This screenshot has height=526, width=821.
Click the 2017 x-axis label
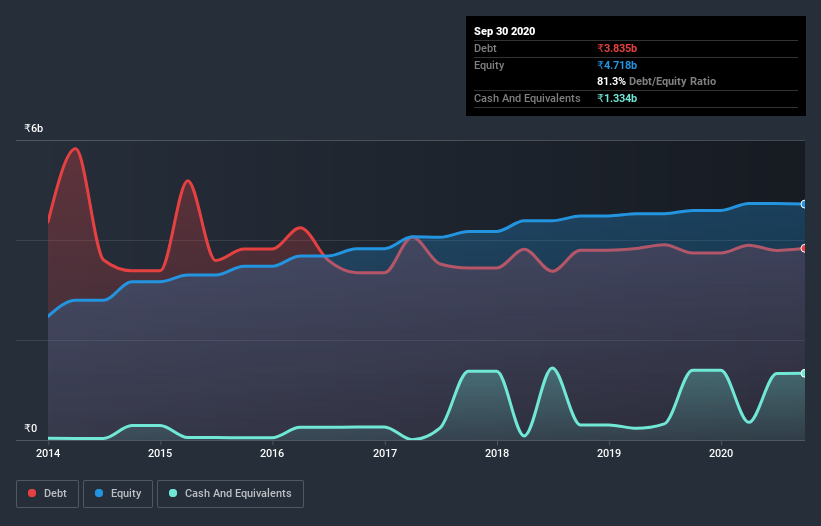pyautogui.click(x=385, y=453)
